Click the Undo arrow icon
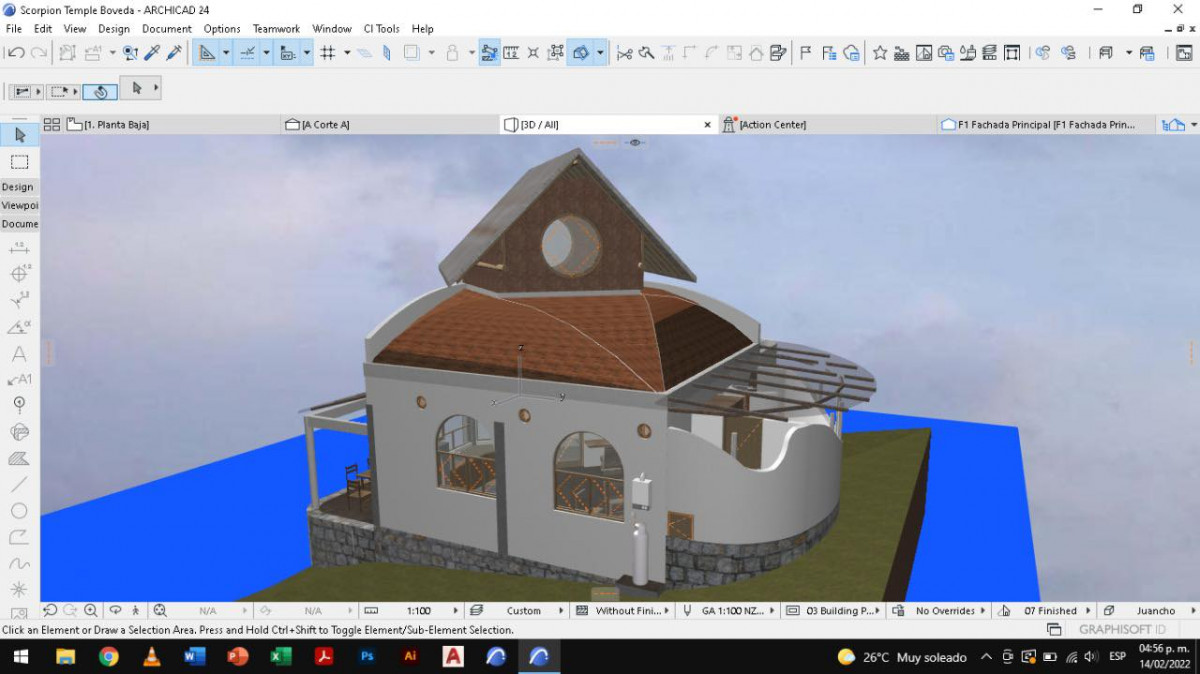The width and height of the screenshot is (1200, 674). 16,53
